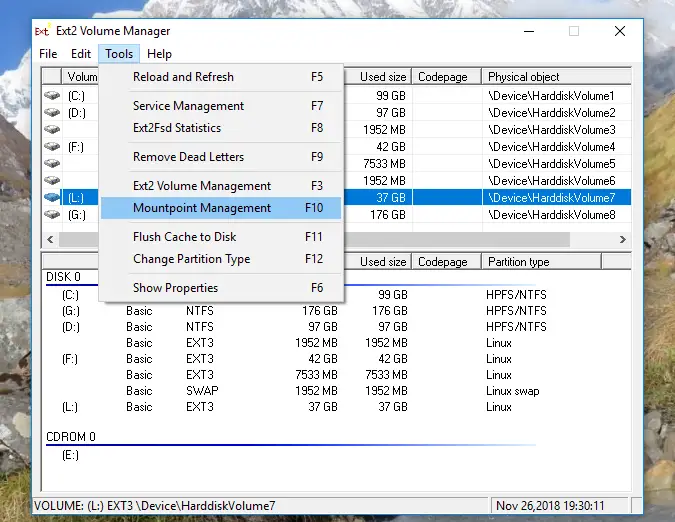Viewport: 675px width, 522px height.
Task: Click lower list 7533 MB used size
Action: point(386,375)
